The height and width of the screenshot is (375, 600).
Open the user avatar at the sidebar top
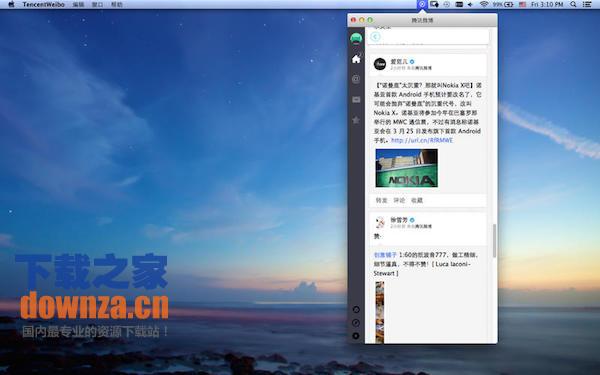[x=356, y=39]
